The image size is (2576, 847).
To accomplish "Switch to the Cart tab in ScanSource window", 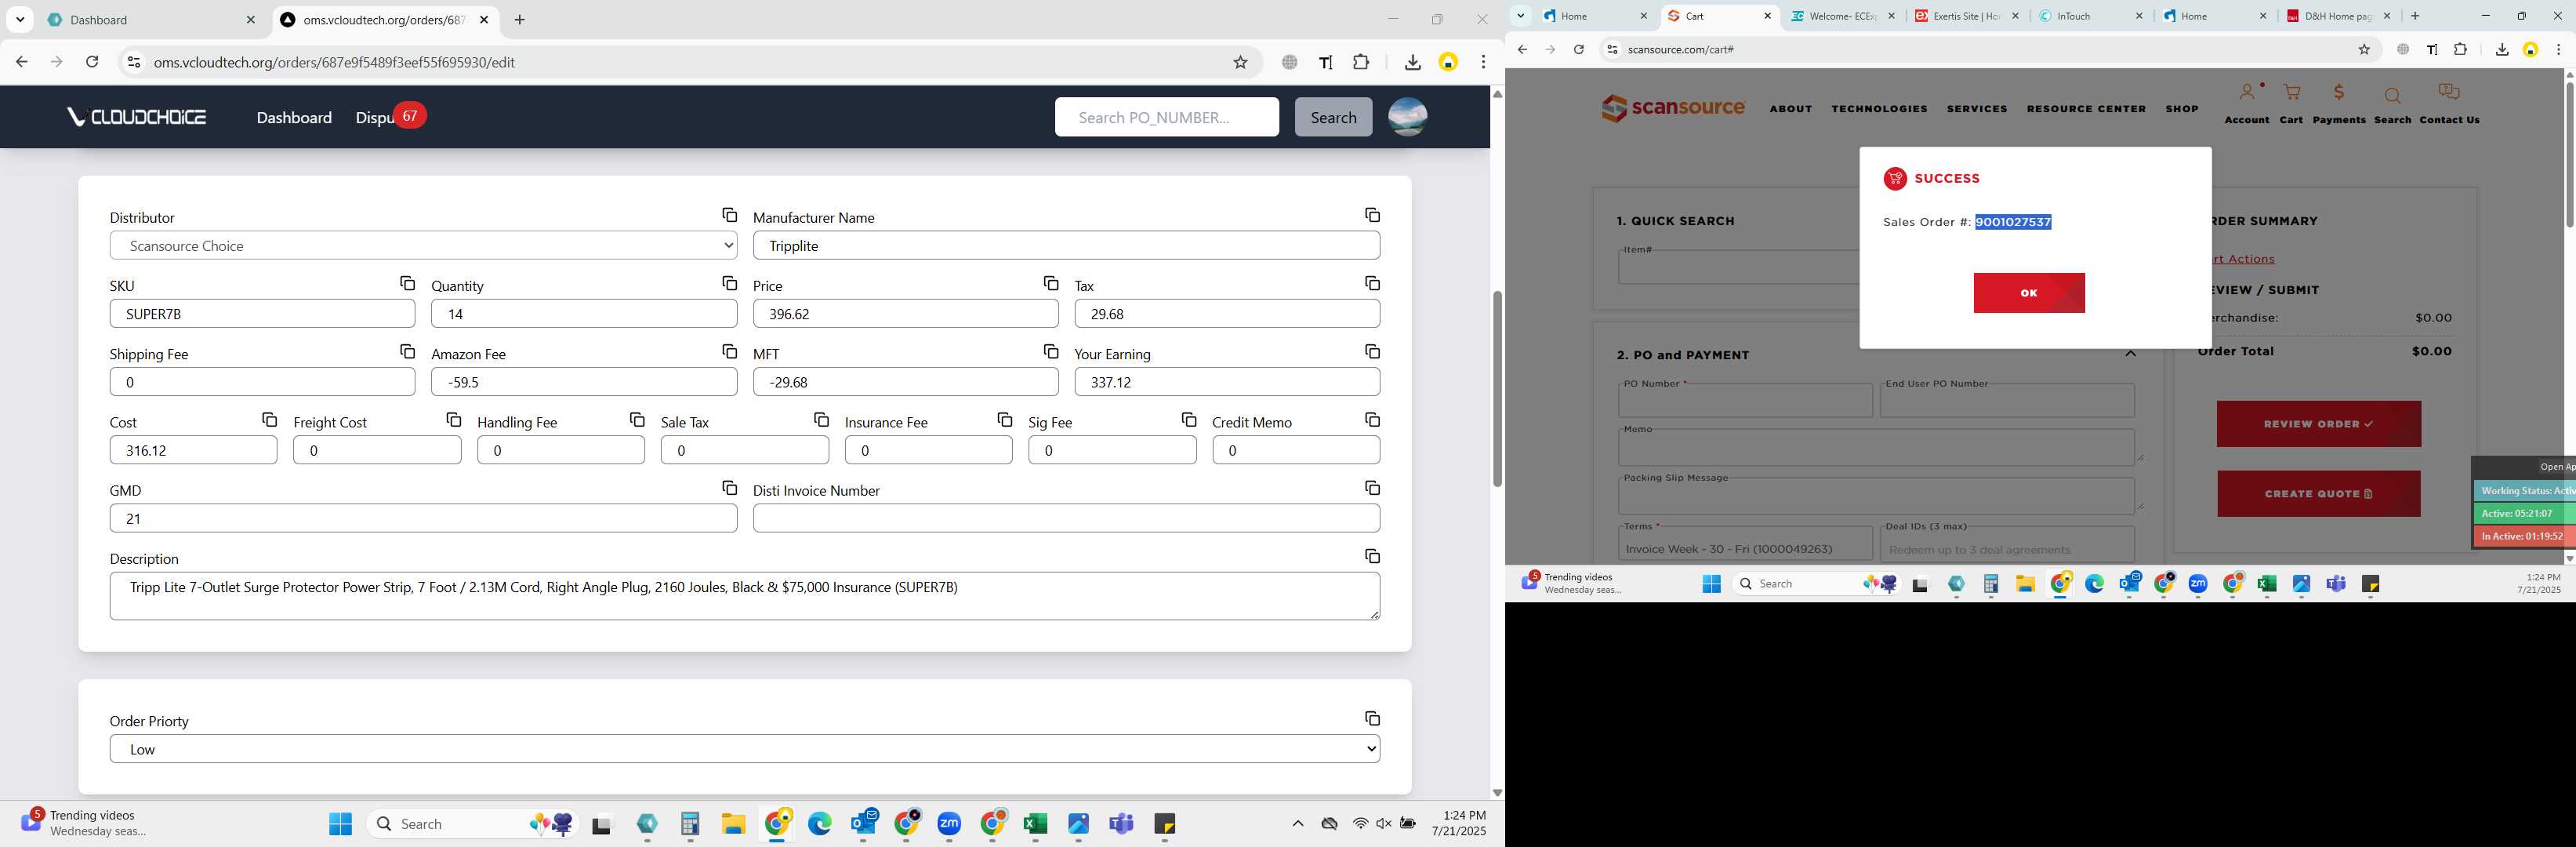I will point(1720,16).
